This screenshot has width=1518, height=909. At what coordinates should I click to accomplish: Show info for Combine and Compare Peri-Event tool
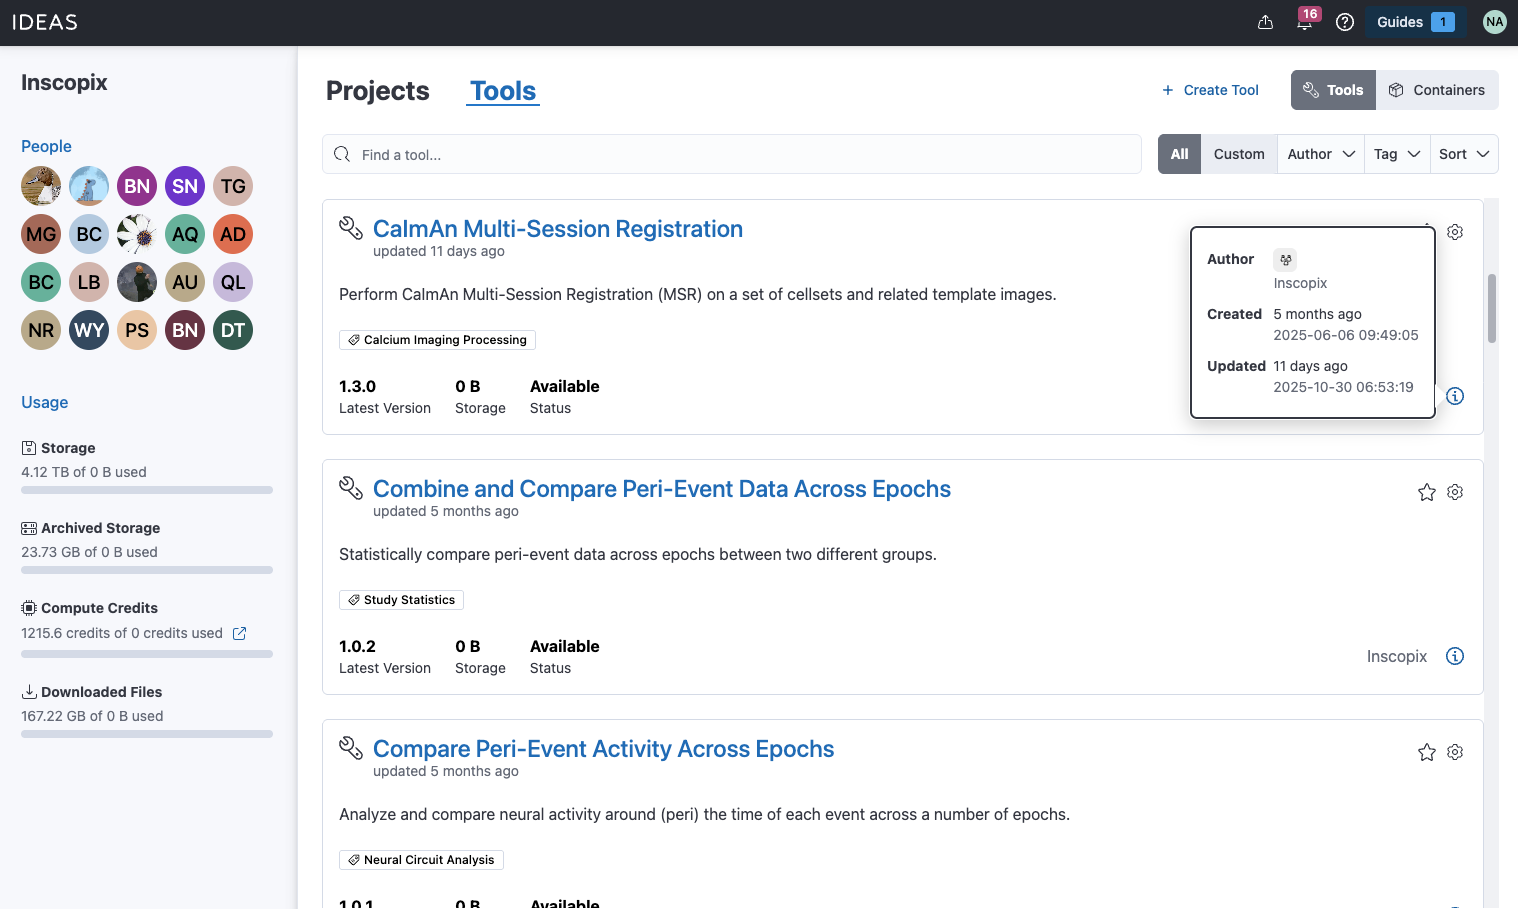(x=1455, y=656)
